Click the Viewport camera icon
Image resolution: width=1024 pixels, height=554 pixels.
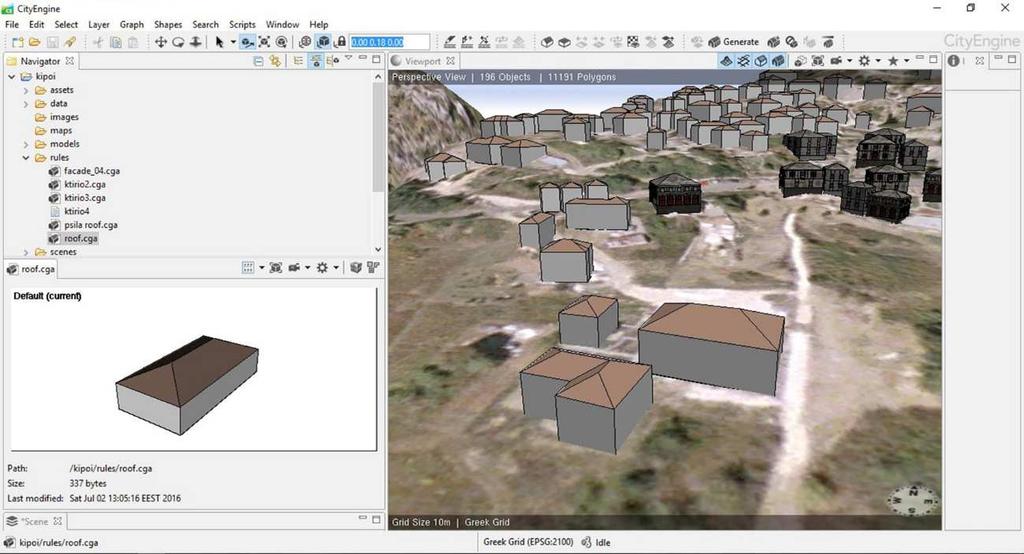click(x=836, y=61)
